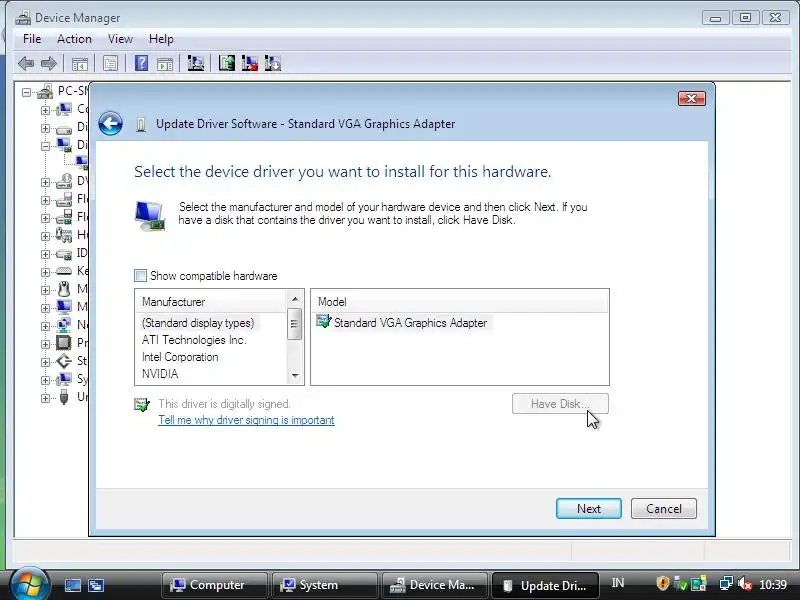Open Properties from the toolbar icon
Screen dimensions: 800x600
tap(110, 64)
